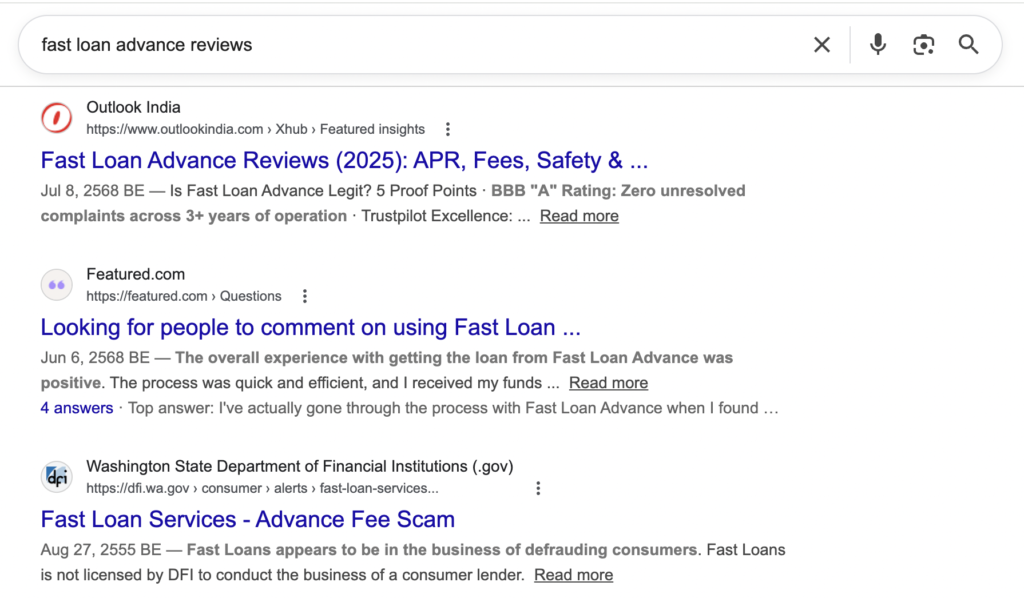
Task: Expand Read more on Outlook India snippet
Action: pos(579,216)
